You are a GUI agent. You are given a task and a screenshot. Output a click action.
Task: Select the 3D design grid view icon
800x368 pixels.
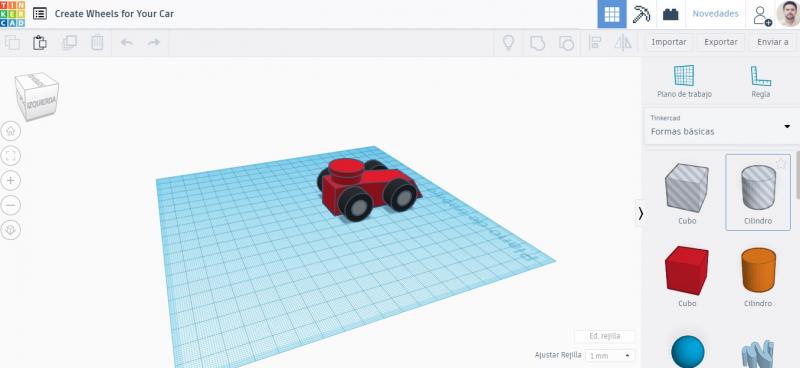(612, 14)
